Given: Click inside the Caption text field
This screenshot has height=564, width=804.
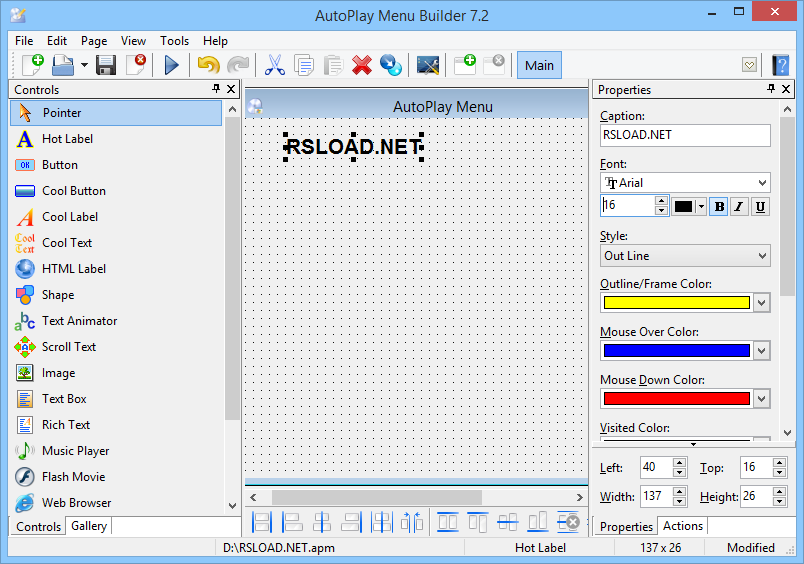Looking at the screenshot, I should [685, 135].
